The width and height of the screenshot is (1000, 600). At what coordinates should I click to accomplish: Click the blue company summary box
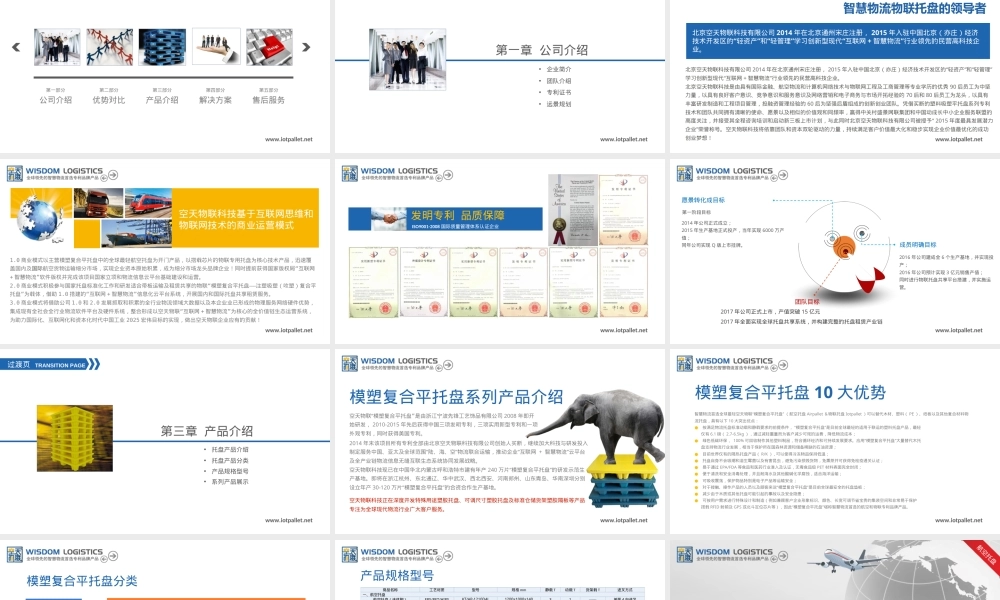pos(838,40)
